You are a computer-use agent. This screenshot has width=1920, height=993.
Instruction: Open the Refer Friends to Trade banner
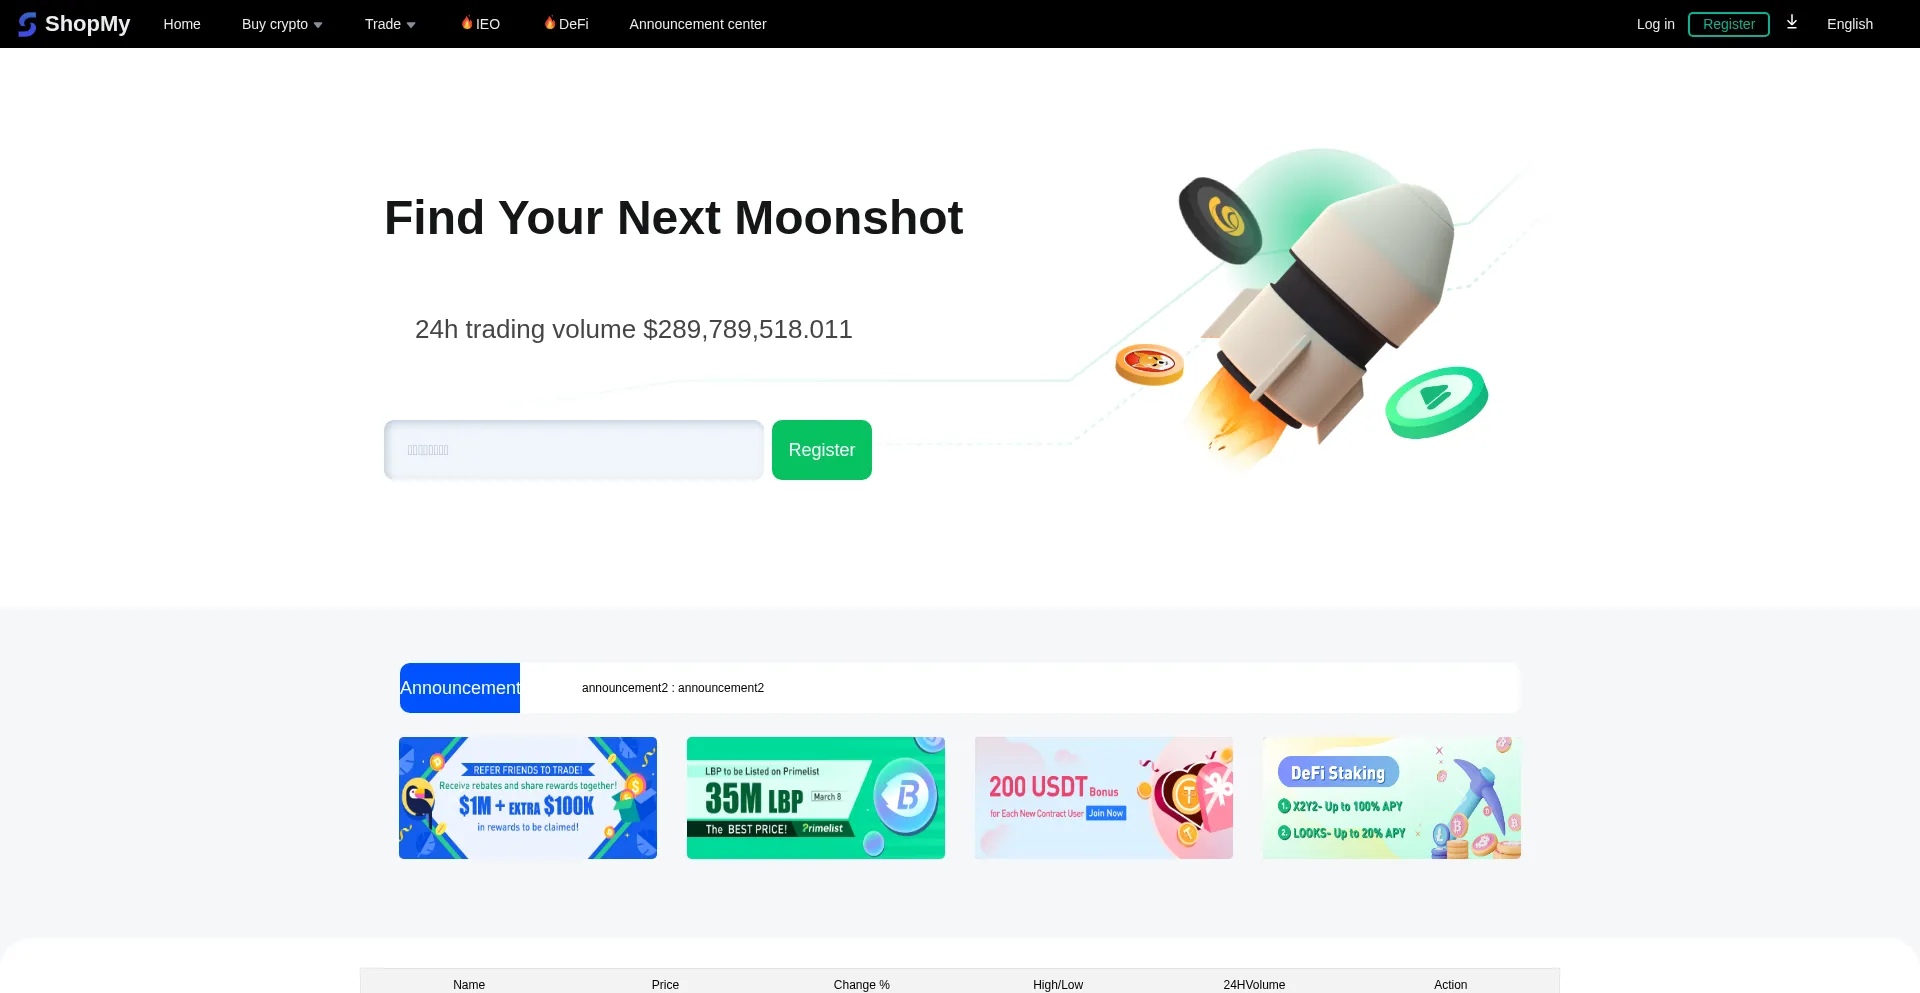pos(528,798)
